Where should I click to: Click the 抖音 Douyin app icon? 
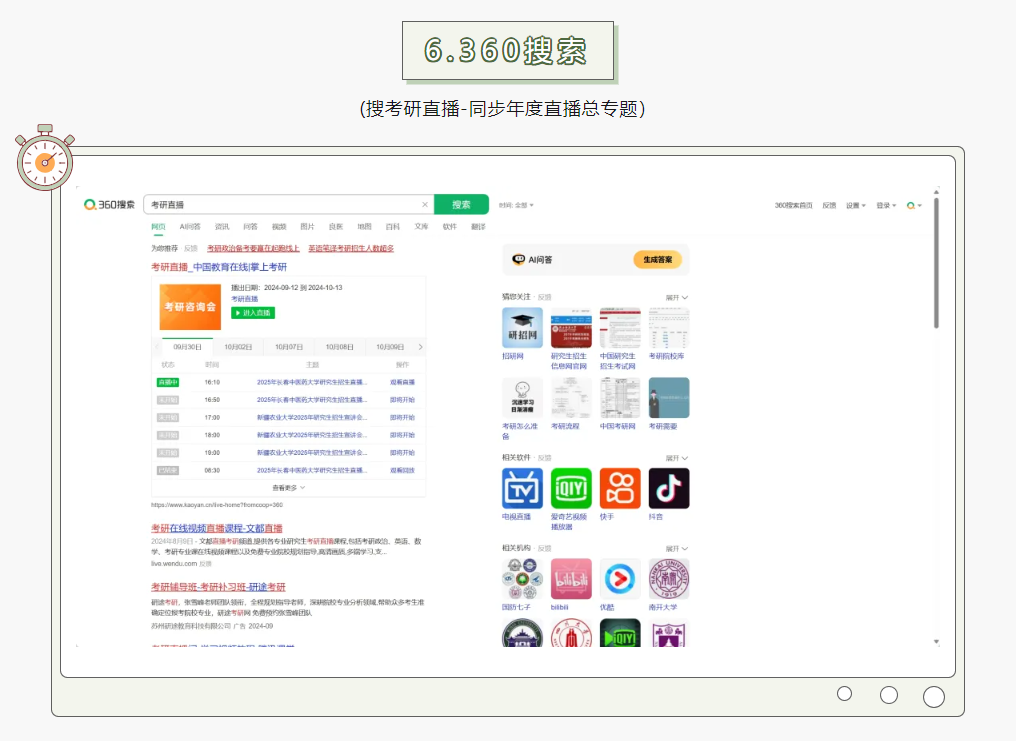click(669, 488)
